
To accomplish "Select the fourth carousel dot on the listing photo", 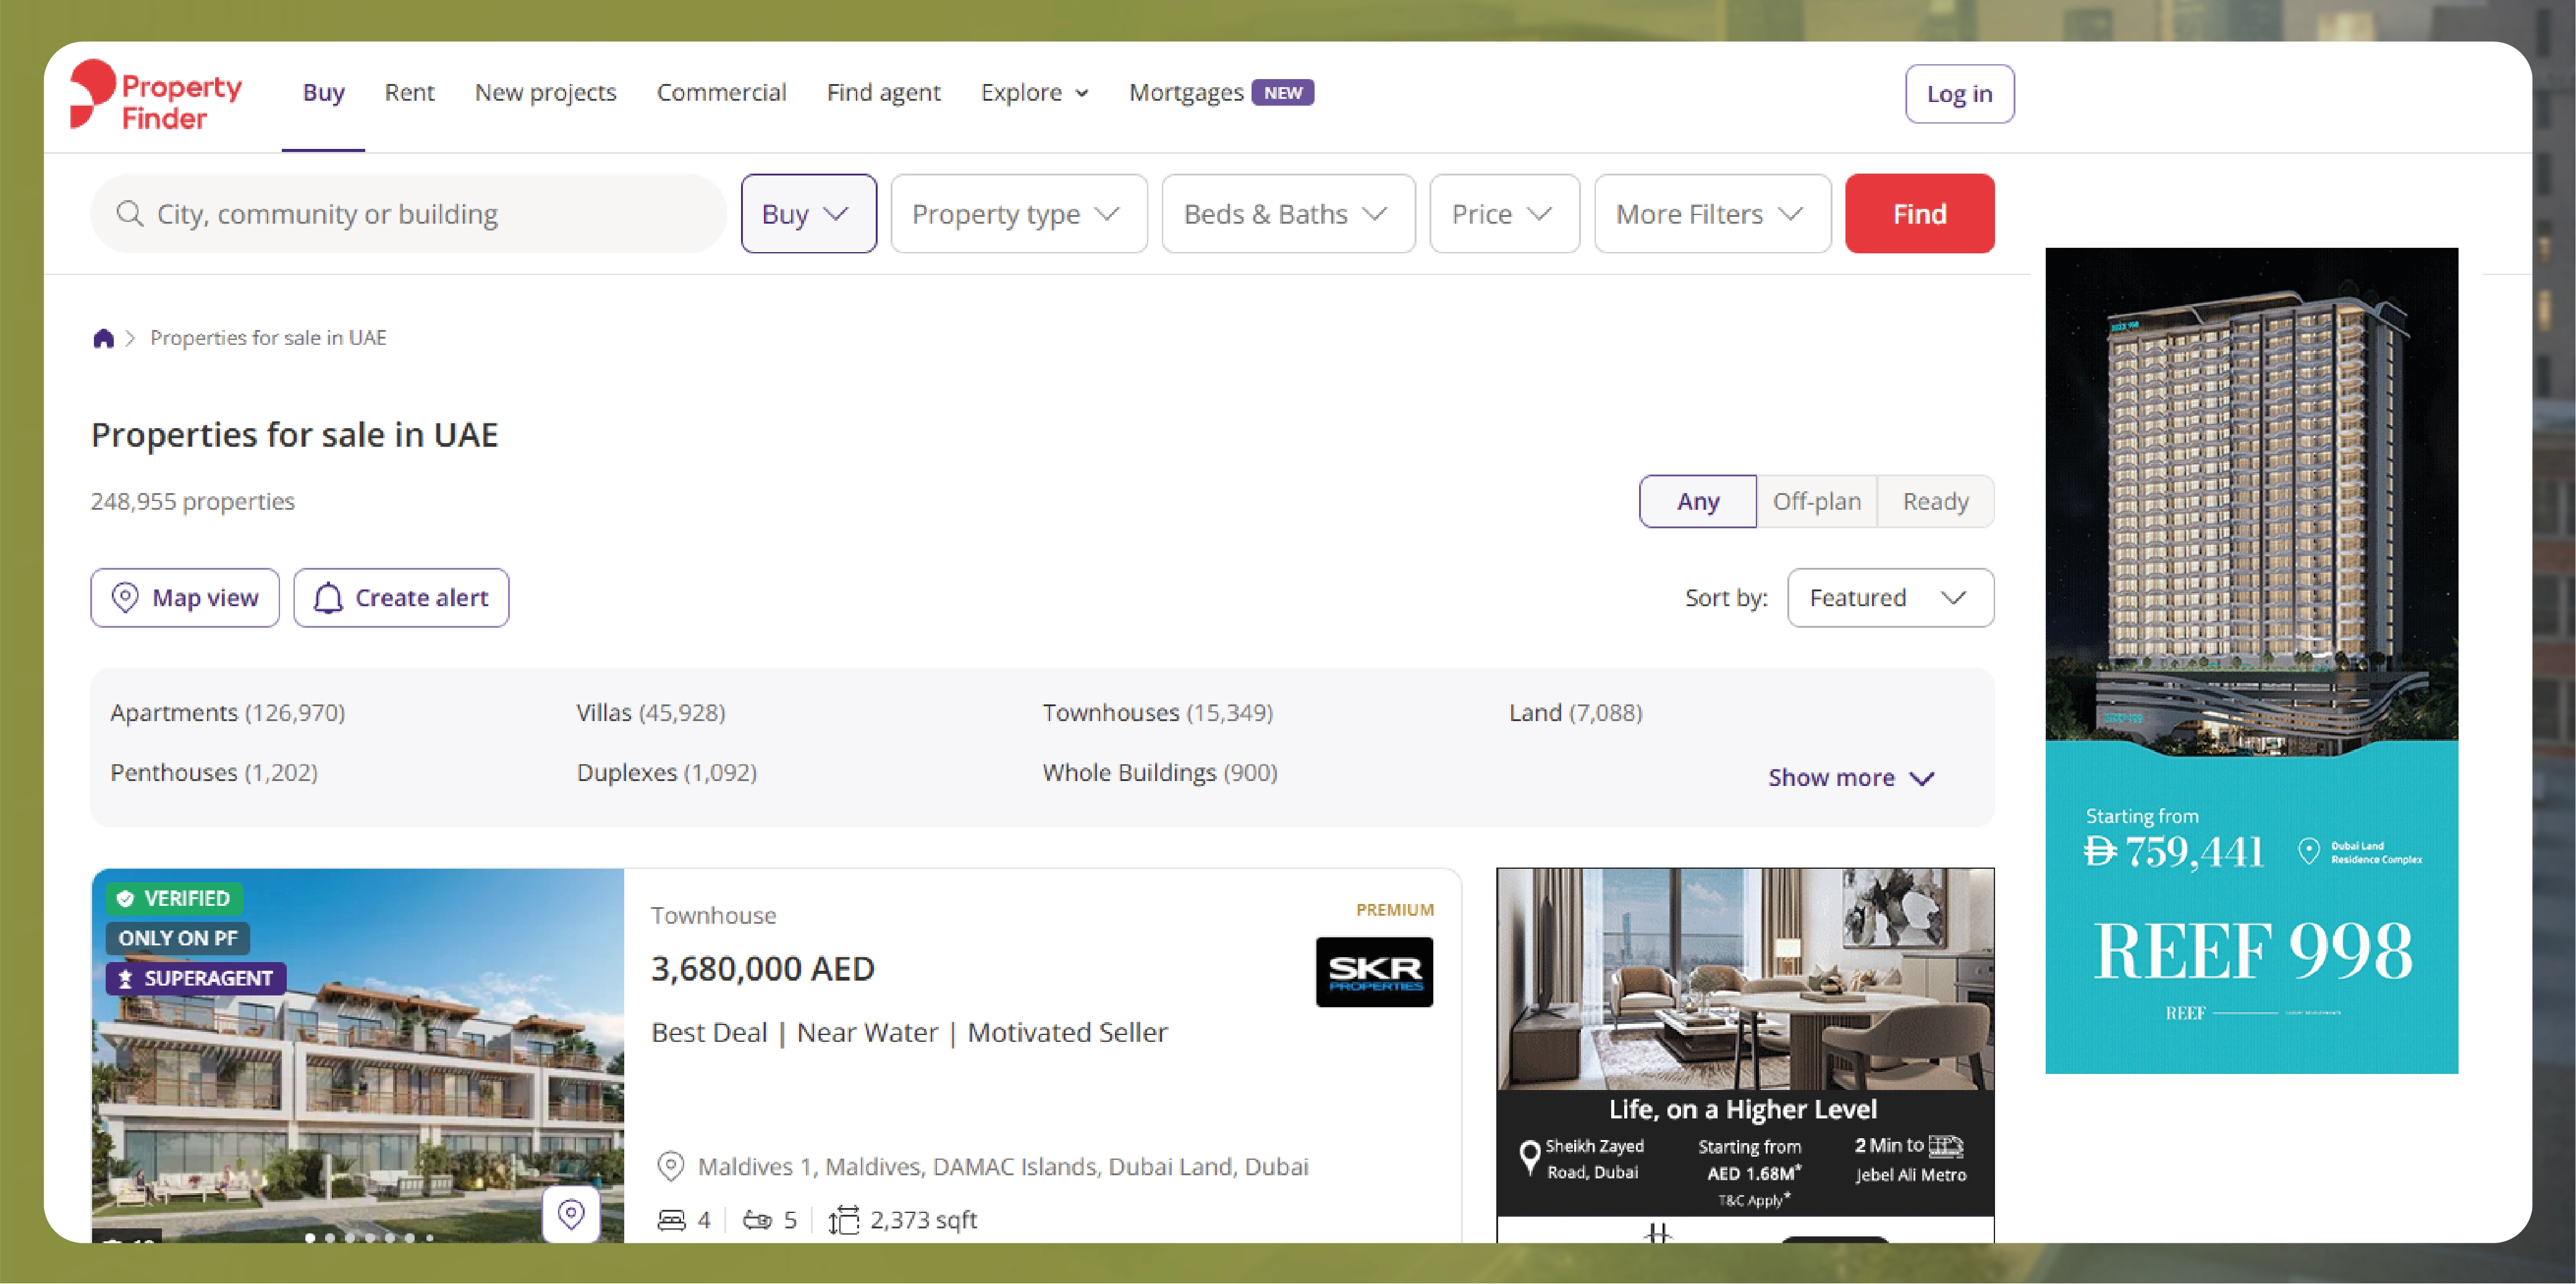I will 371,1237.
